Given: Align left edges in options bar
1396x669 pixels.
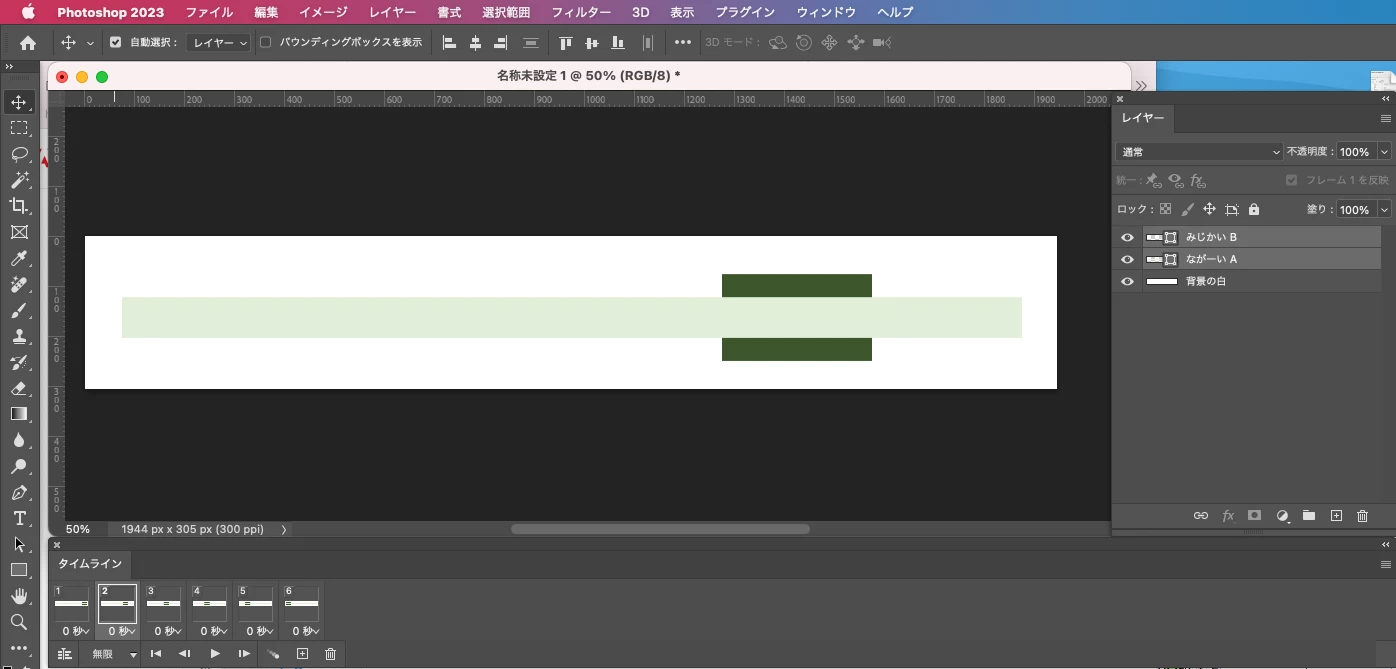Looking at the screenshot, I should coord(450,43).
